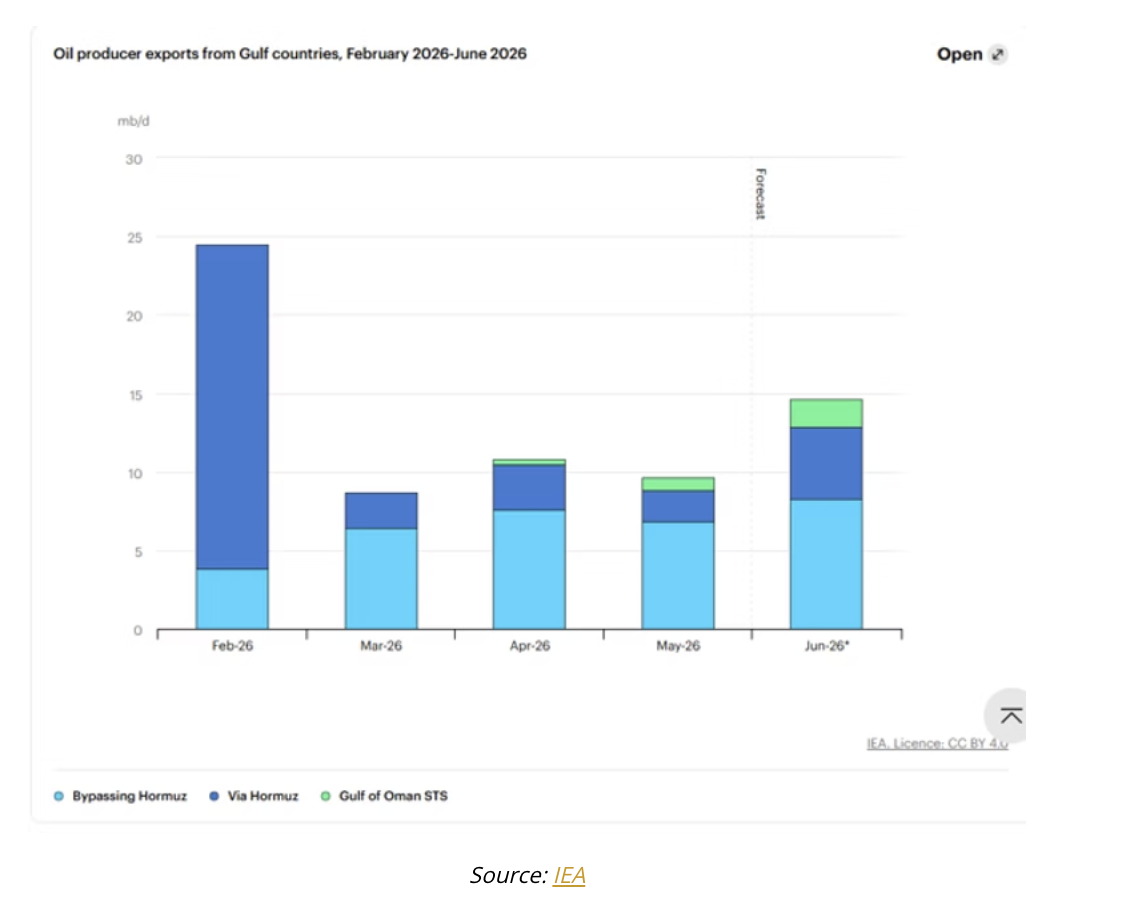1134x904 pixels.
Task: Click the vertical Forecast label
Action: point(760,194)
